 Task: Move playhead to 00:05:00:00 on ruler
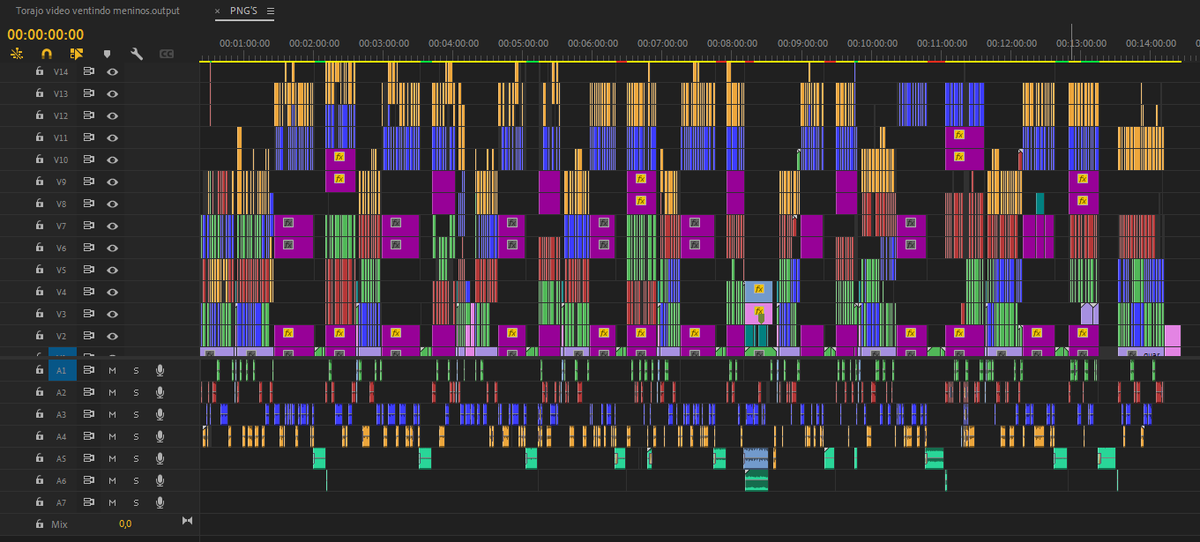pos(523,43)
